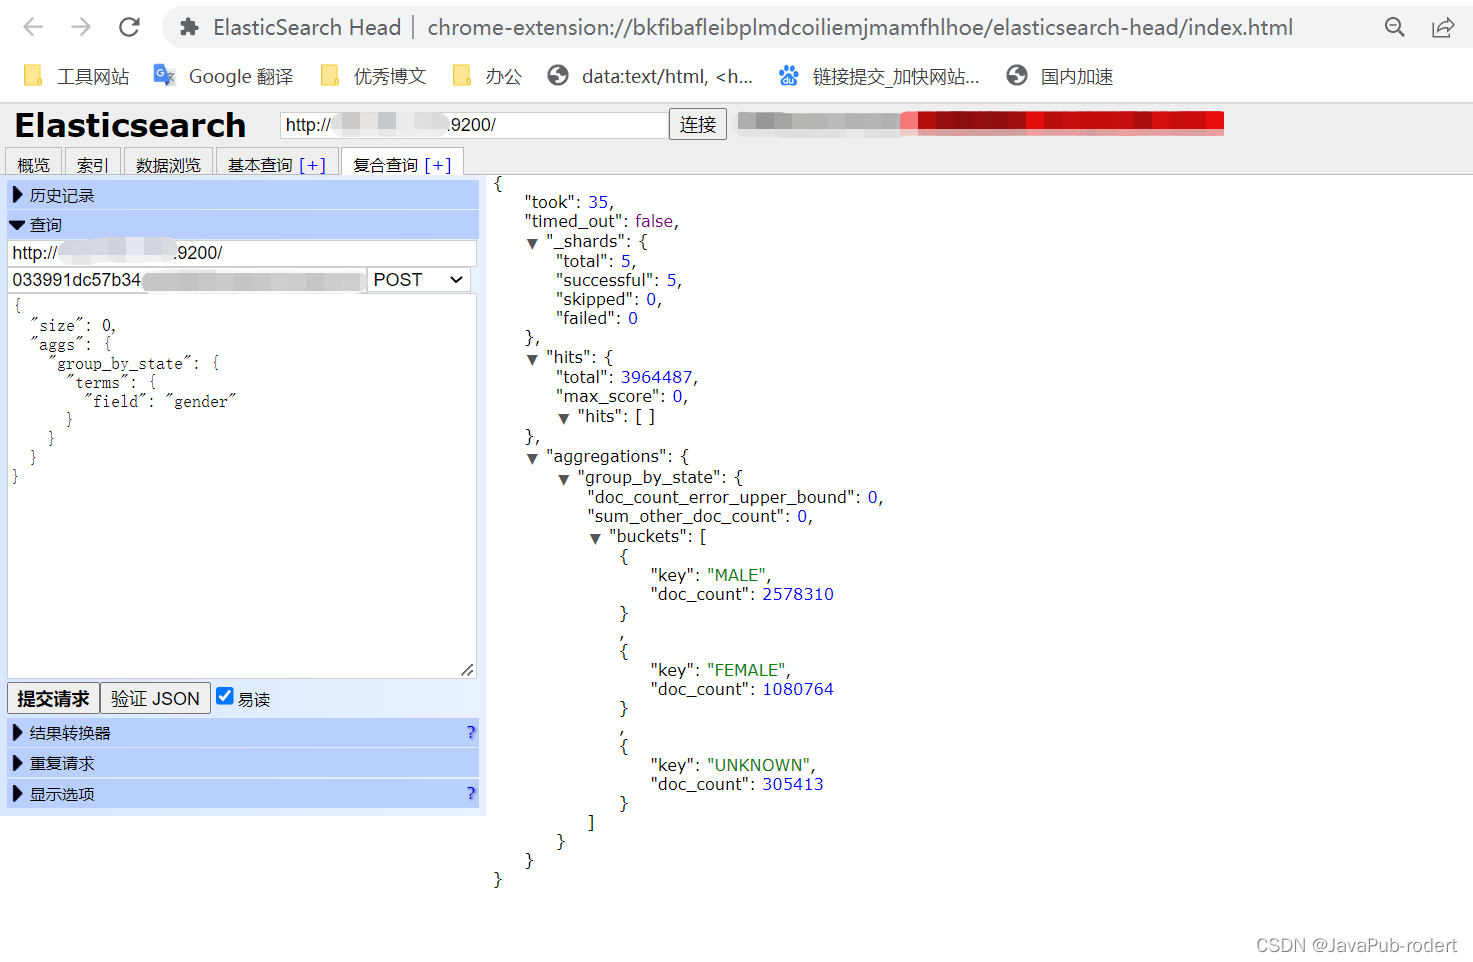1473x962 pixels.
Task: Open the 链接提交_加快网站 bookmark
Action: tap(879, 76)
